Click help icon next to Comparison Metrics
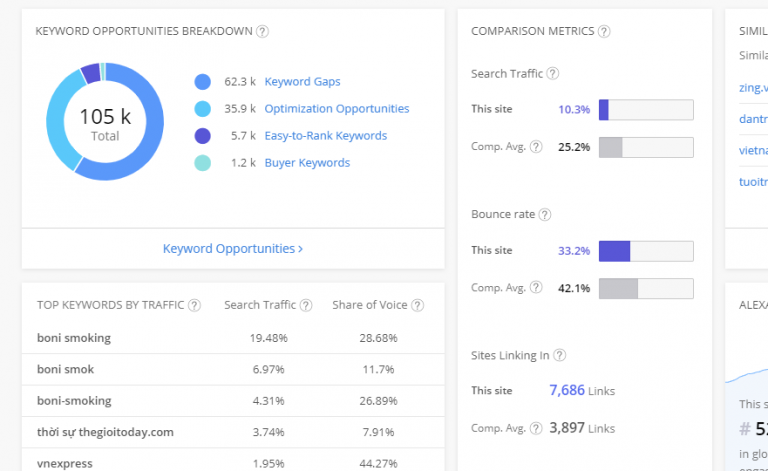 point(604,31)
